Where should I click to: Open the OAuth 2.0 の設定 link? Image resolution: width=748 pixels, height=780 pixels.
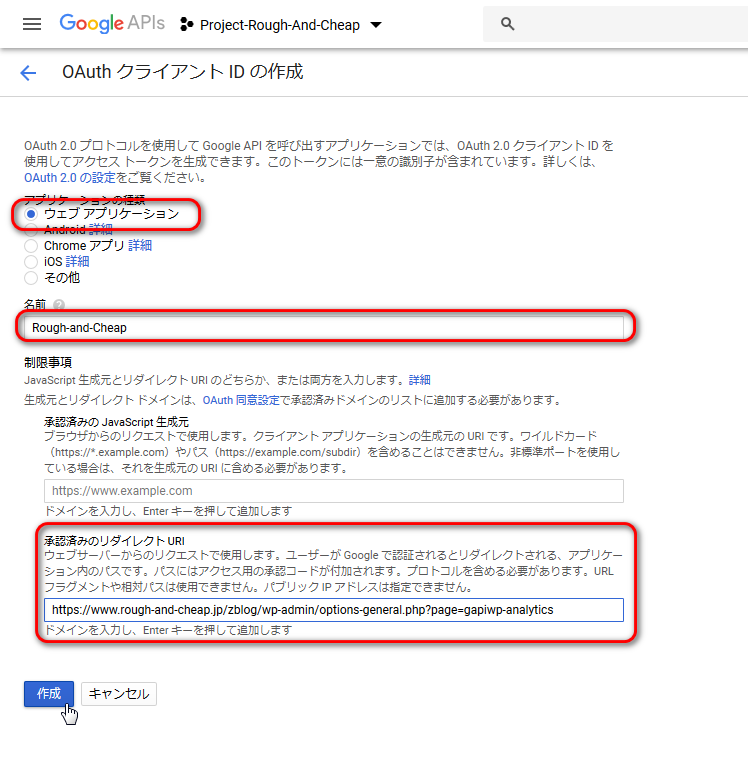point(70,178)
